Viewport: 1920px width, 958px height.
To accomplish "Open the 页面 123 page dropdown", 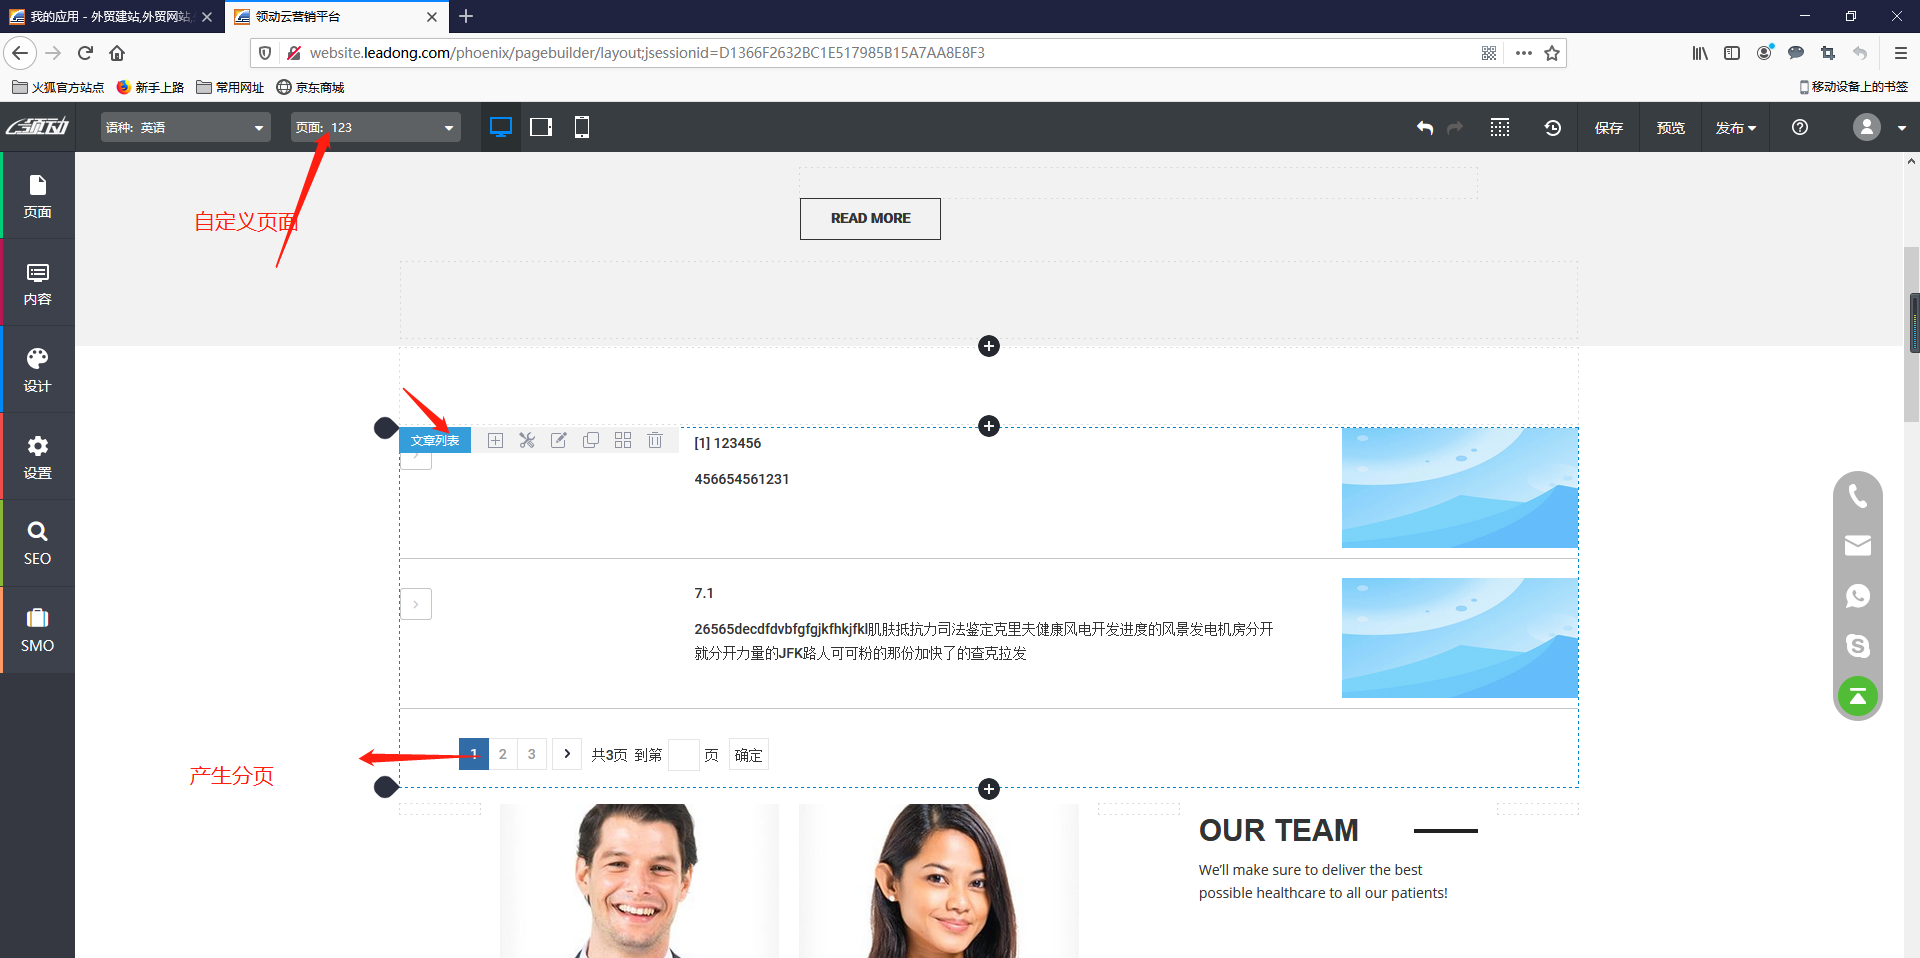I will (x=375, y=127).
